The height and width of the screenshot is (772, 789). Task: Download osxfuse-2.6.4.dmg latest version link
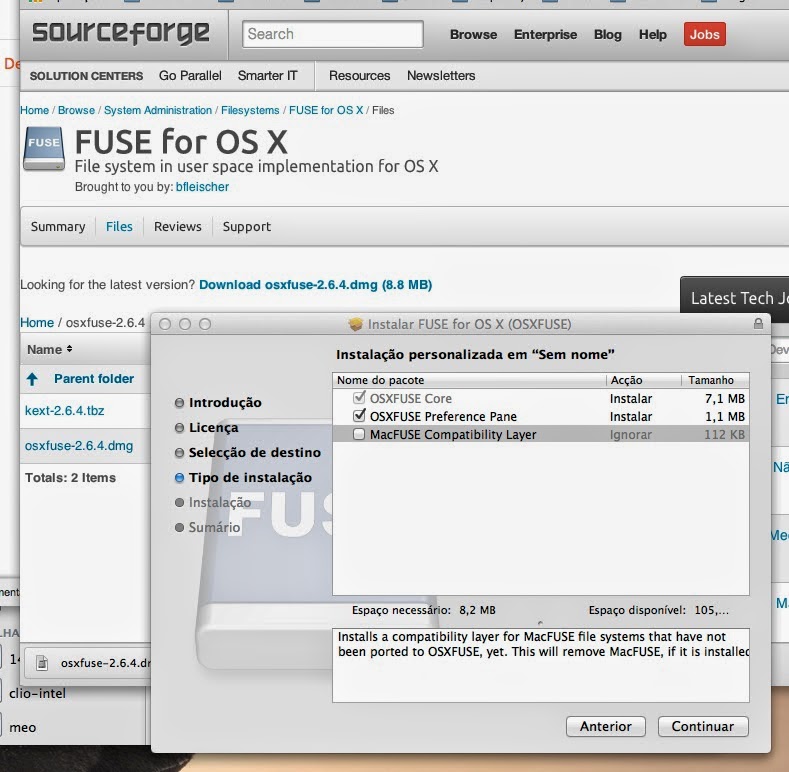point(315,284)
